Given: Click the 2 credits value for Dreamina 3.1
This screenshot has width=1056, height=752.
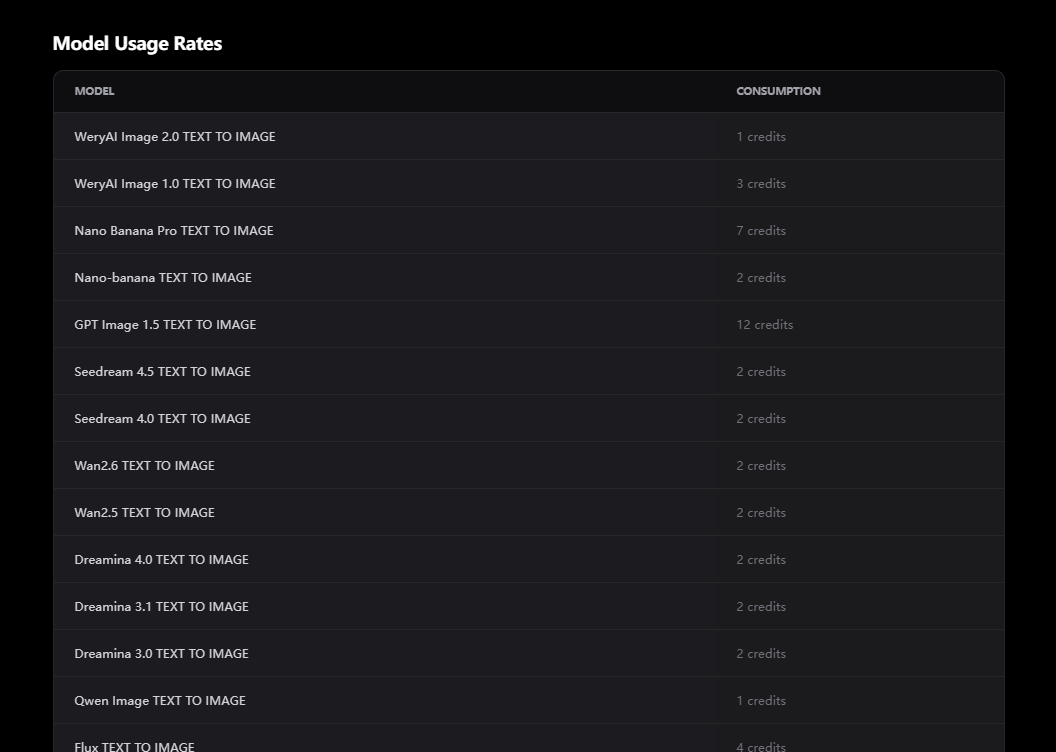Looking at the screenshot, I should (x=761, y=607).
